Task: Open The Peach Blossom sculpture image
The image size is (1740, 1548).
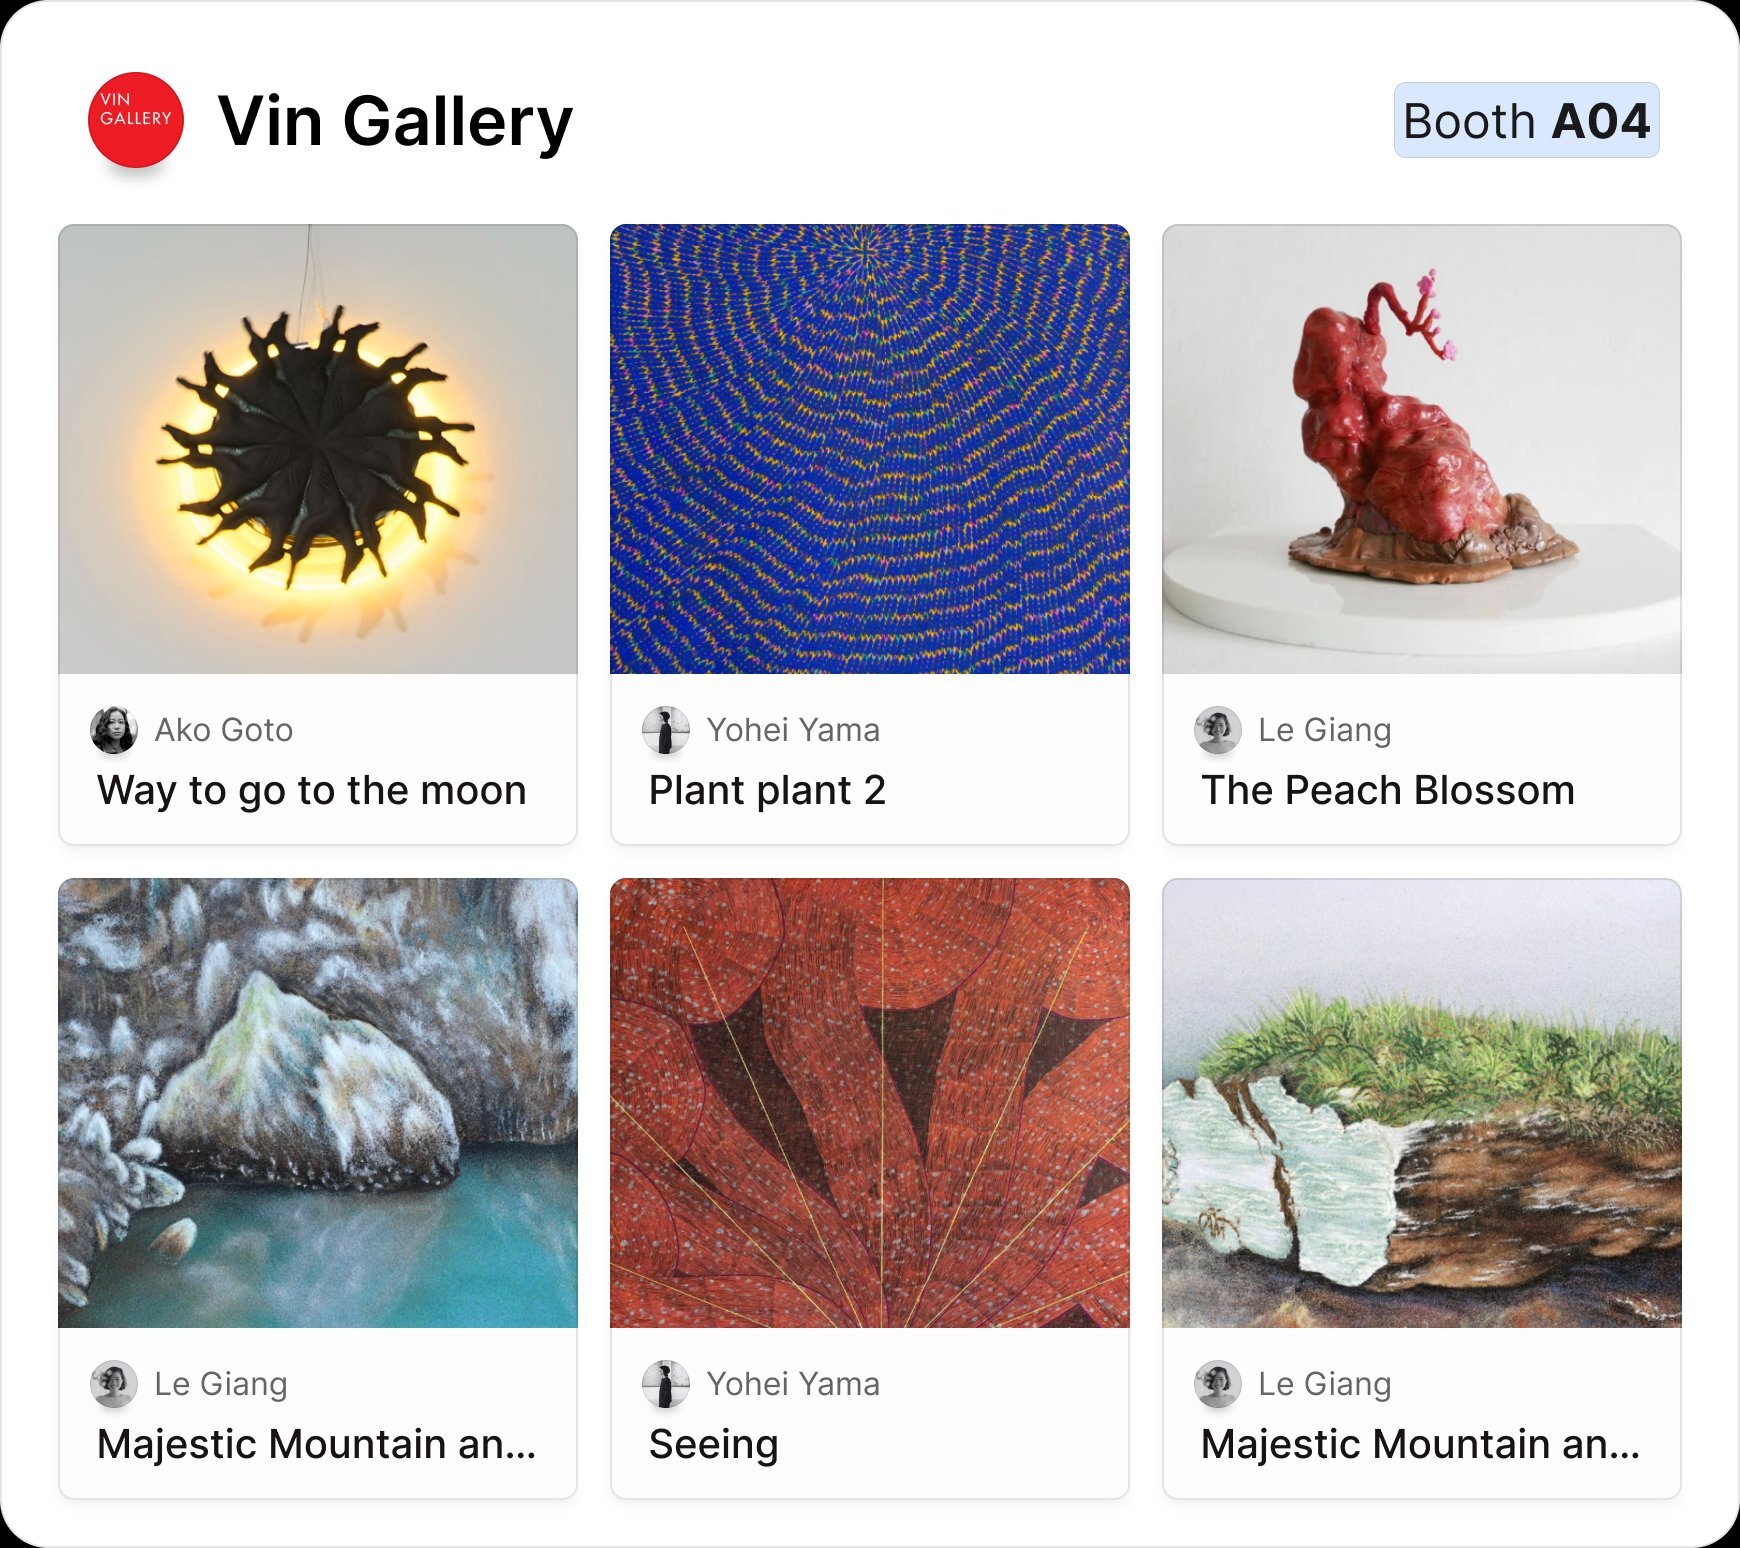Action: pos(1421,450)
